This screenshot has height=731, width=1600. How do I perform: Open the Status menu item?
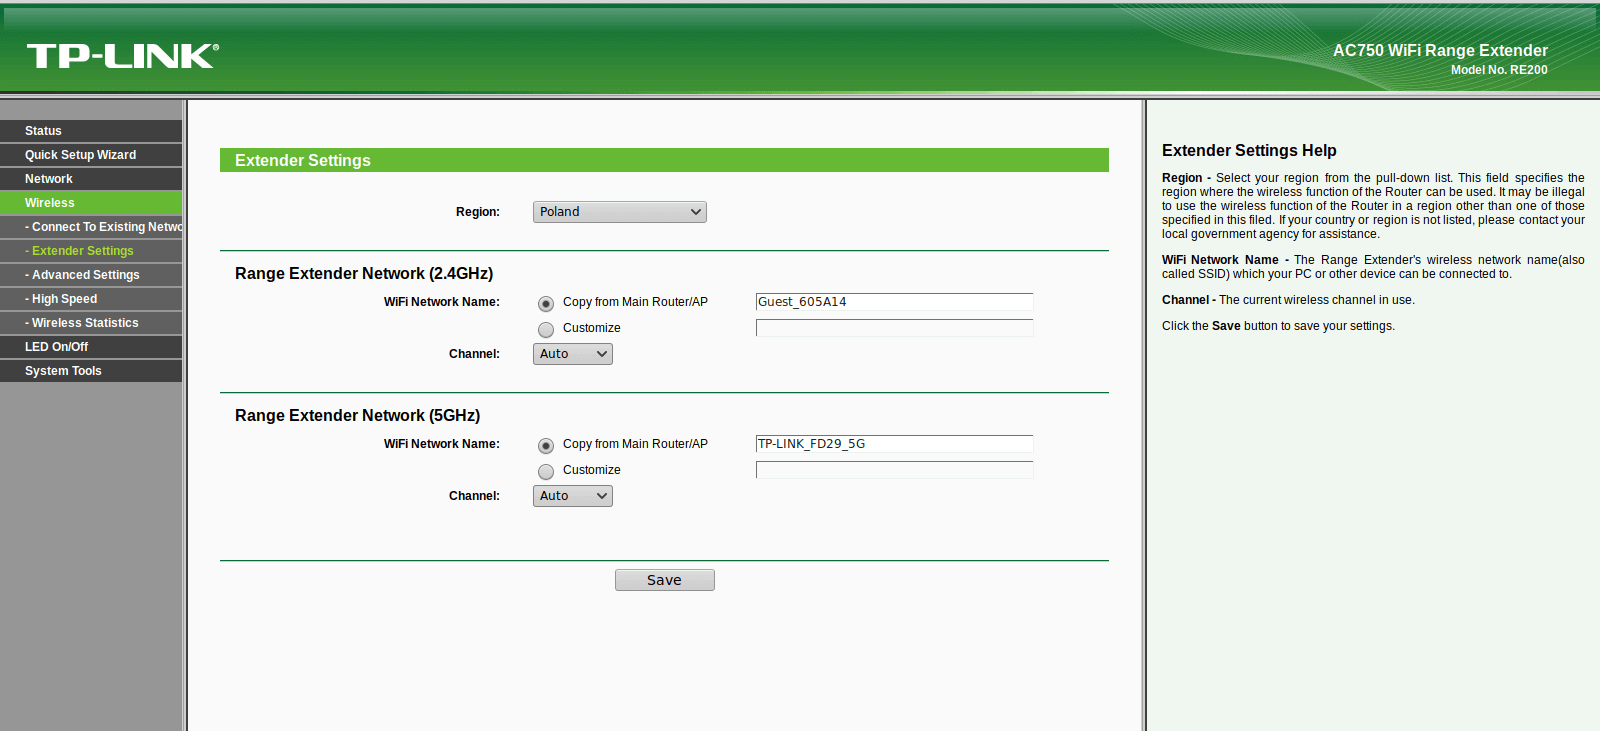(x=91, y=131)
